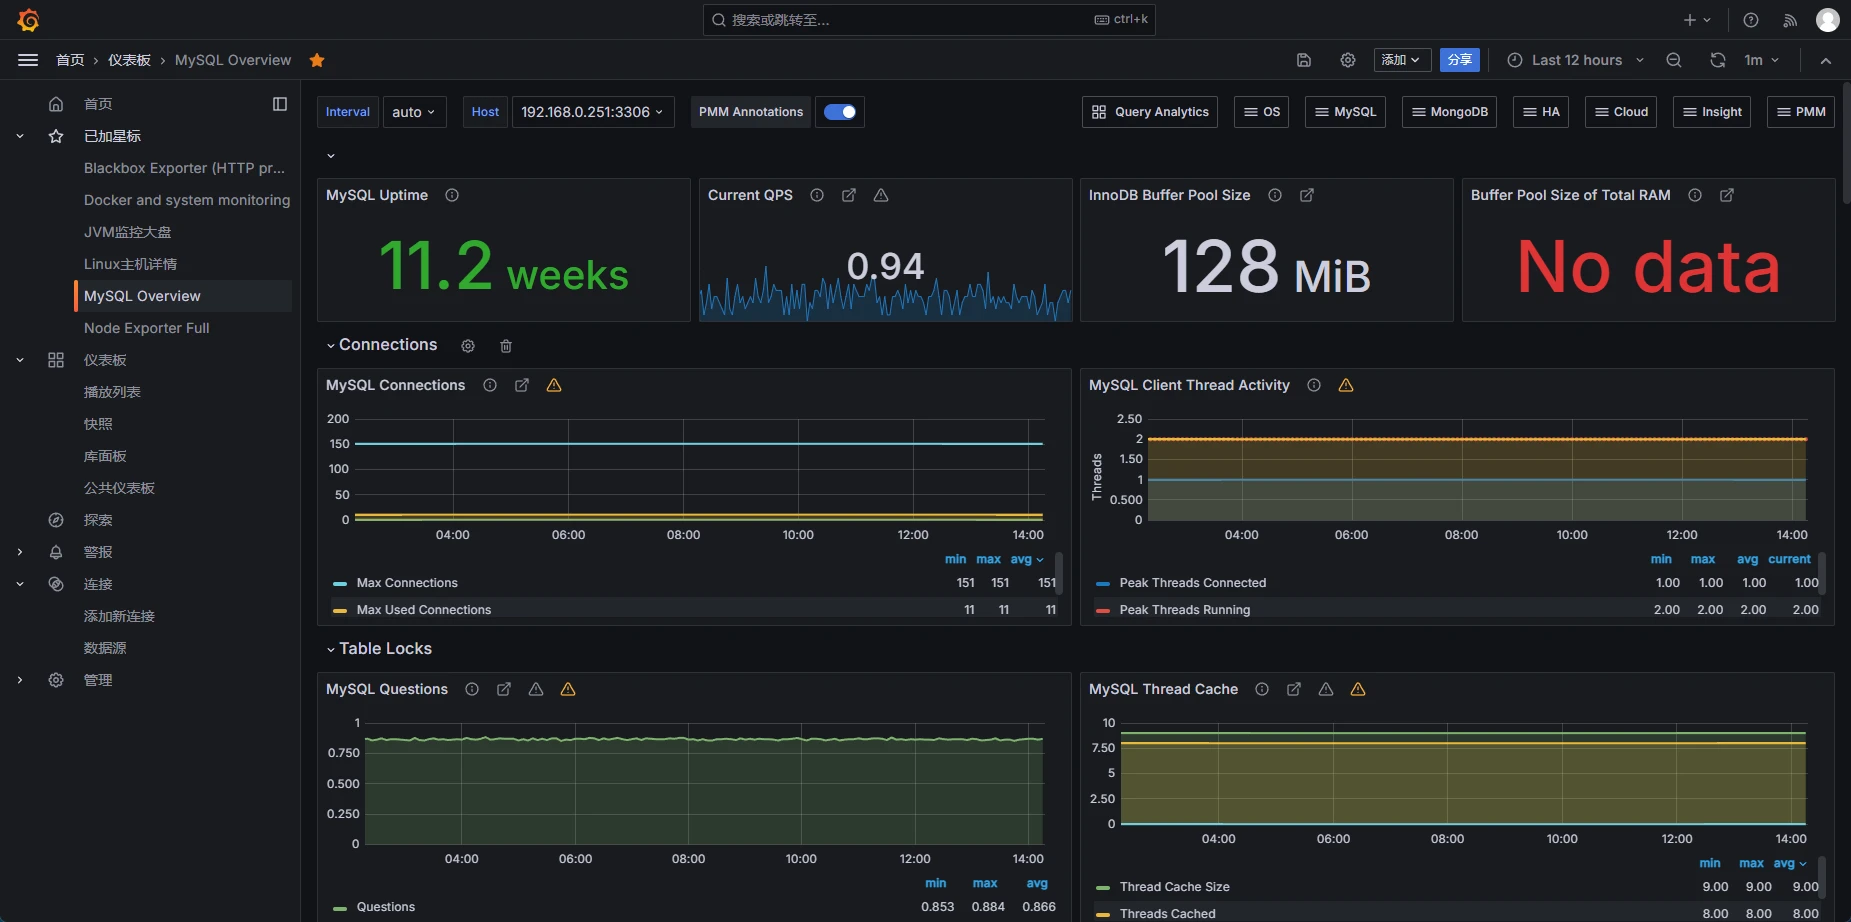1851x922 pixels.
Task: Open the Host 192.168.0.251:3306 dropdown
Action: pos(593,112)
